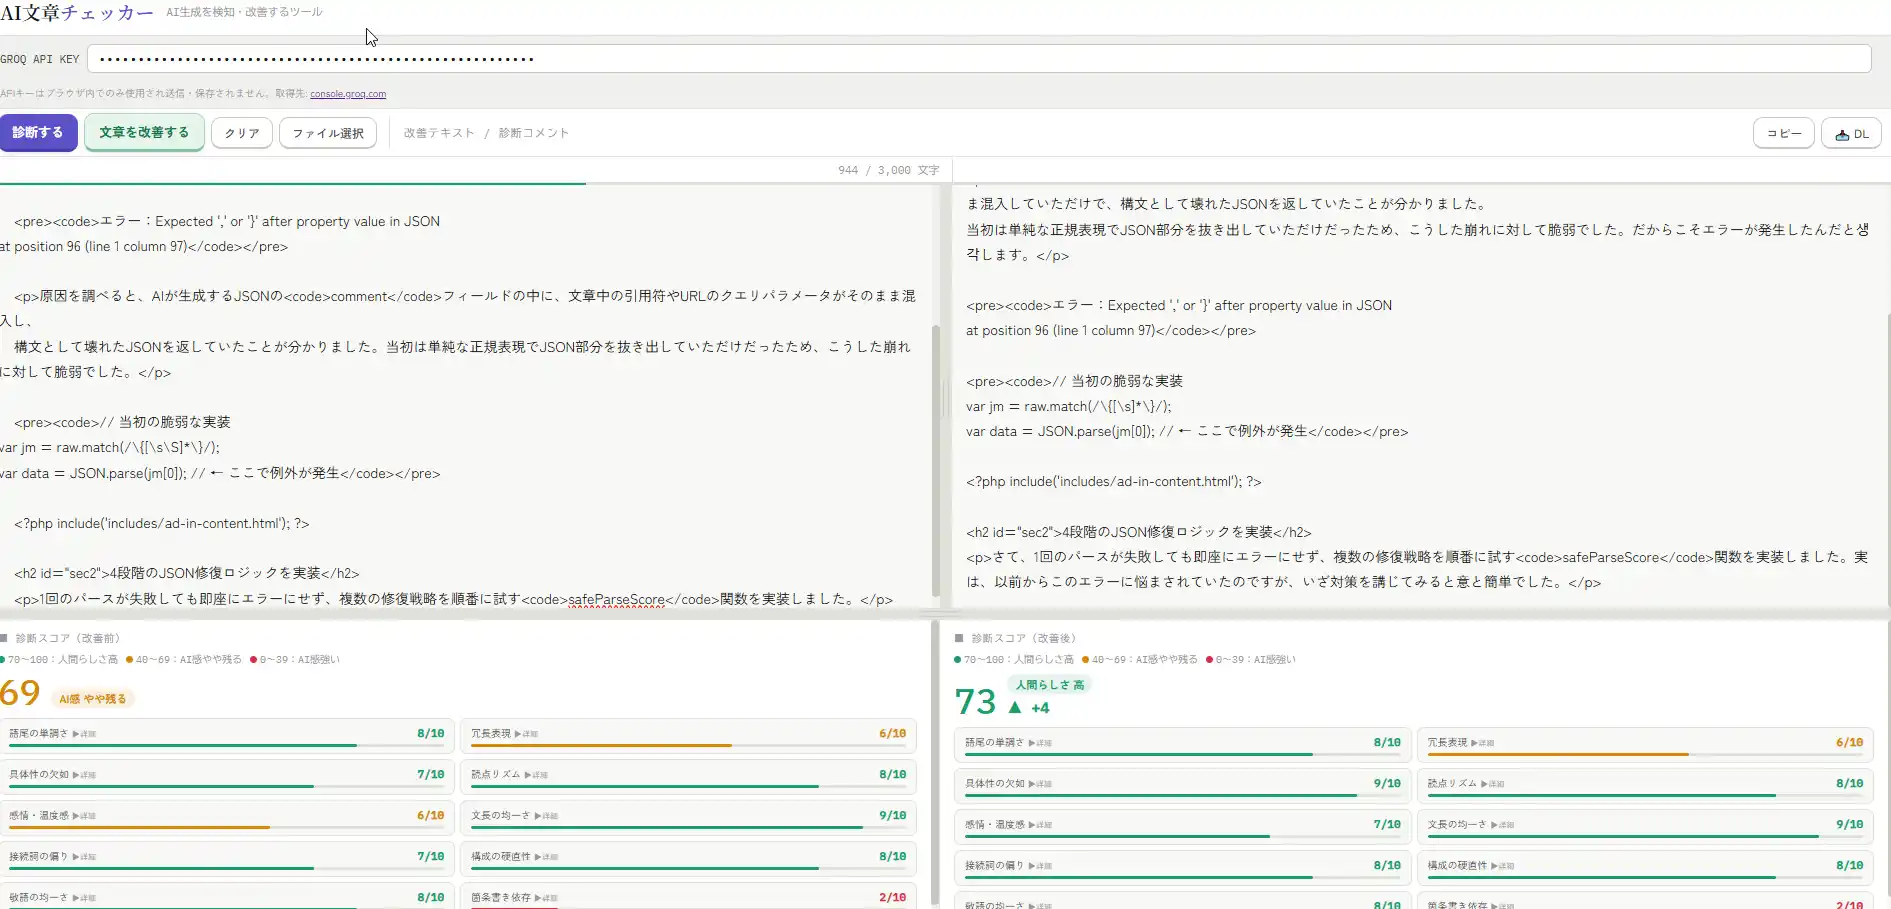Expand 接続詞の偏り details in 改善後 panel

click(1041, 866)
